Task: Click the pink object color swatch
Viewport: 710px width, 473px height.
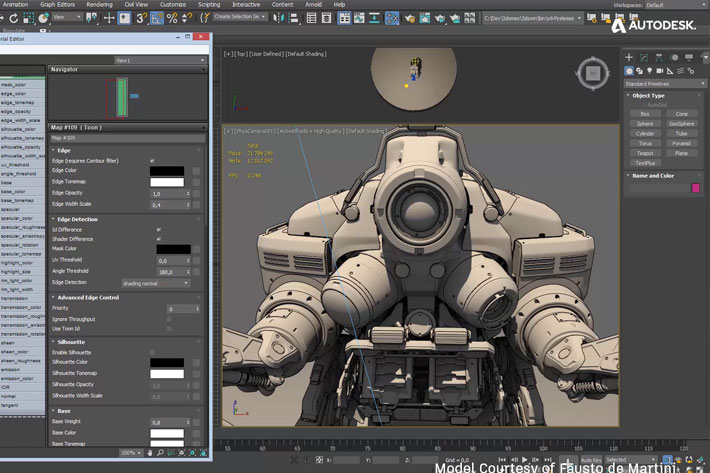Action: tap(696, 187)
